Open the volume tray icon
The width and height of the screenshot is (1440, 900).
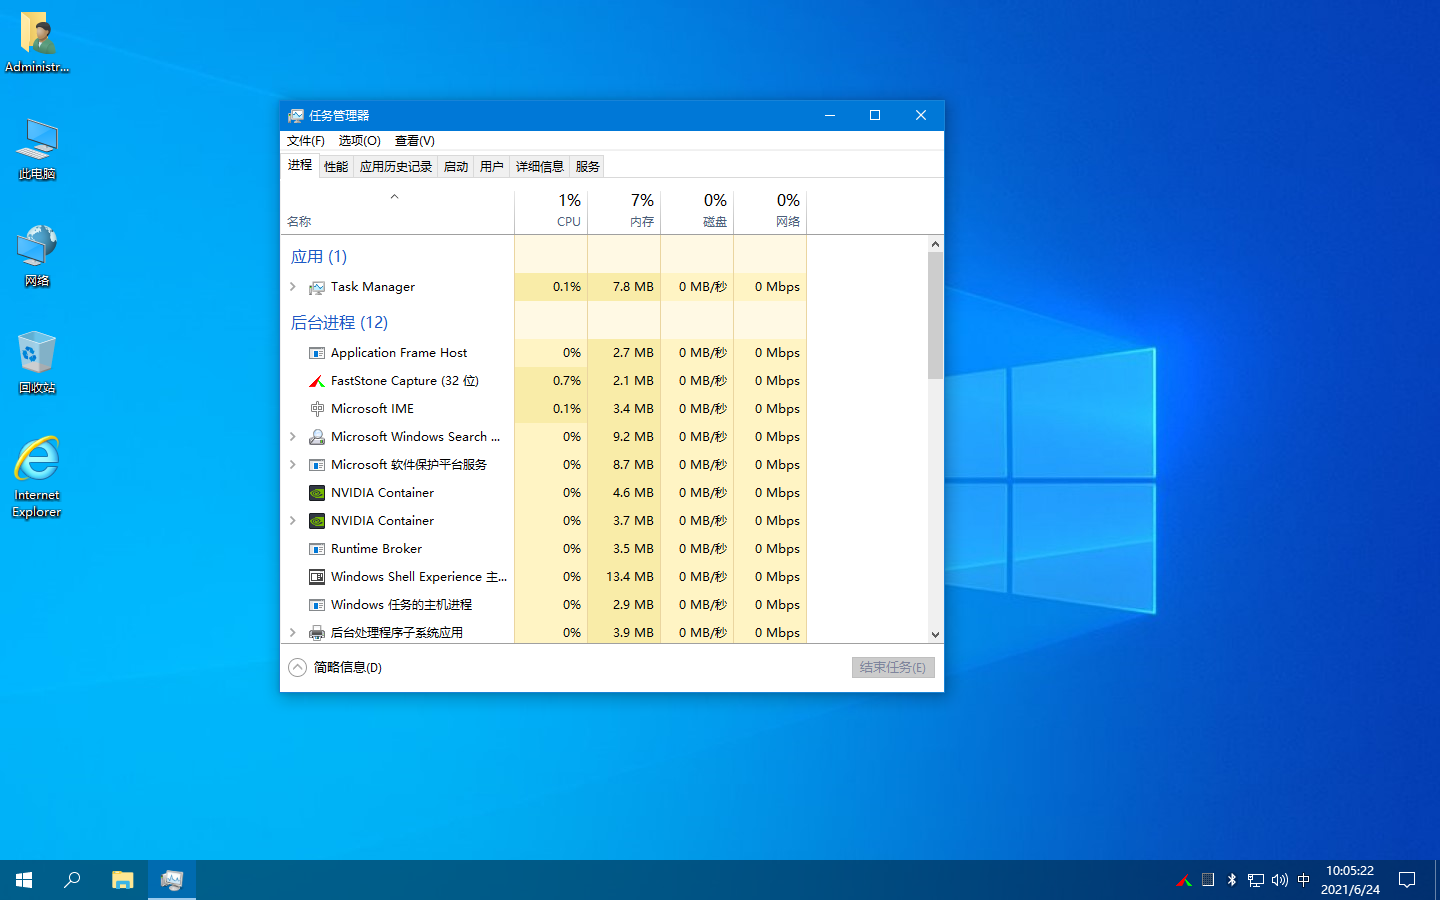tap(1280, 880)
